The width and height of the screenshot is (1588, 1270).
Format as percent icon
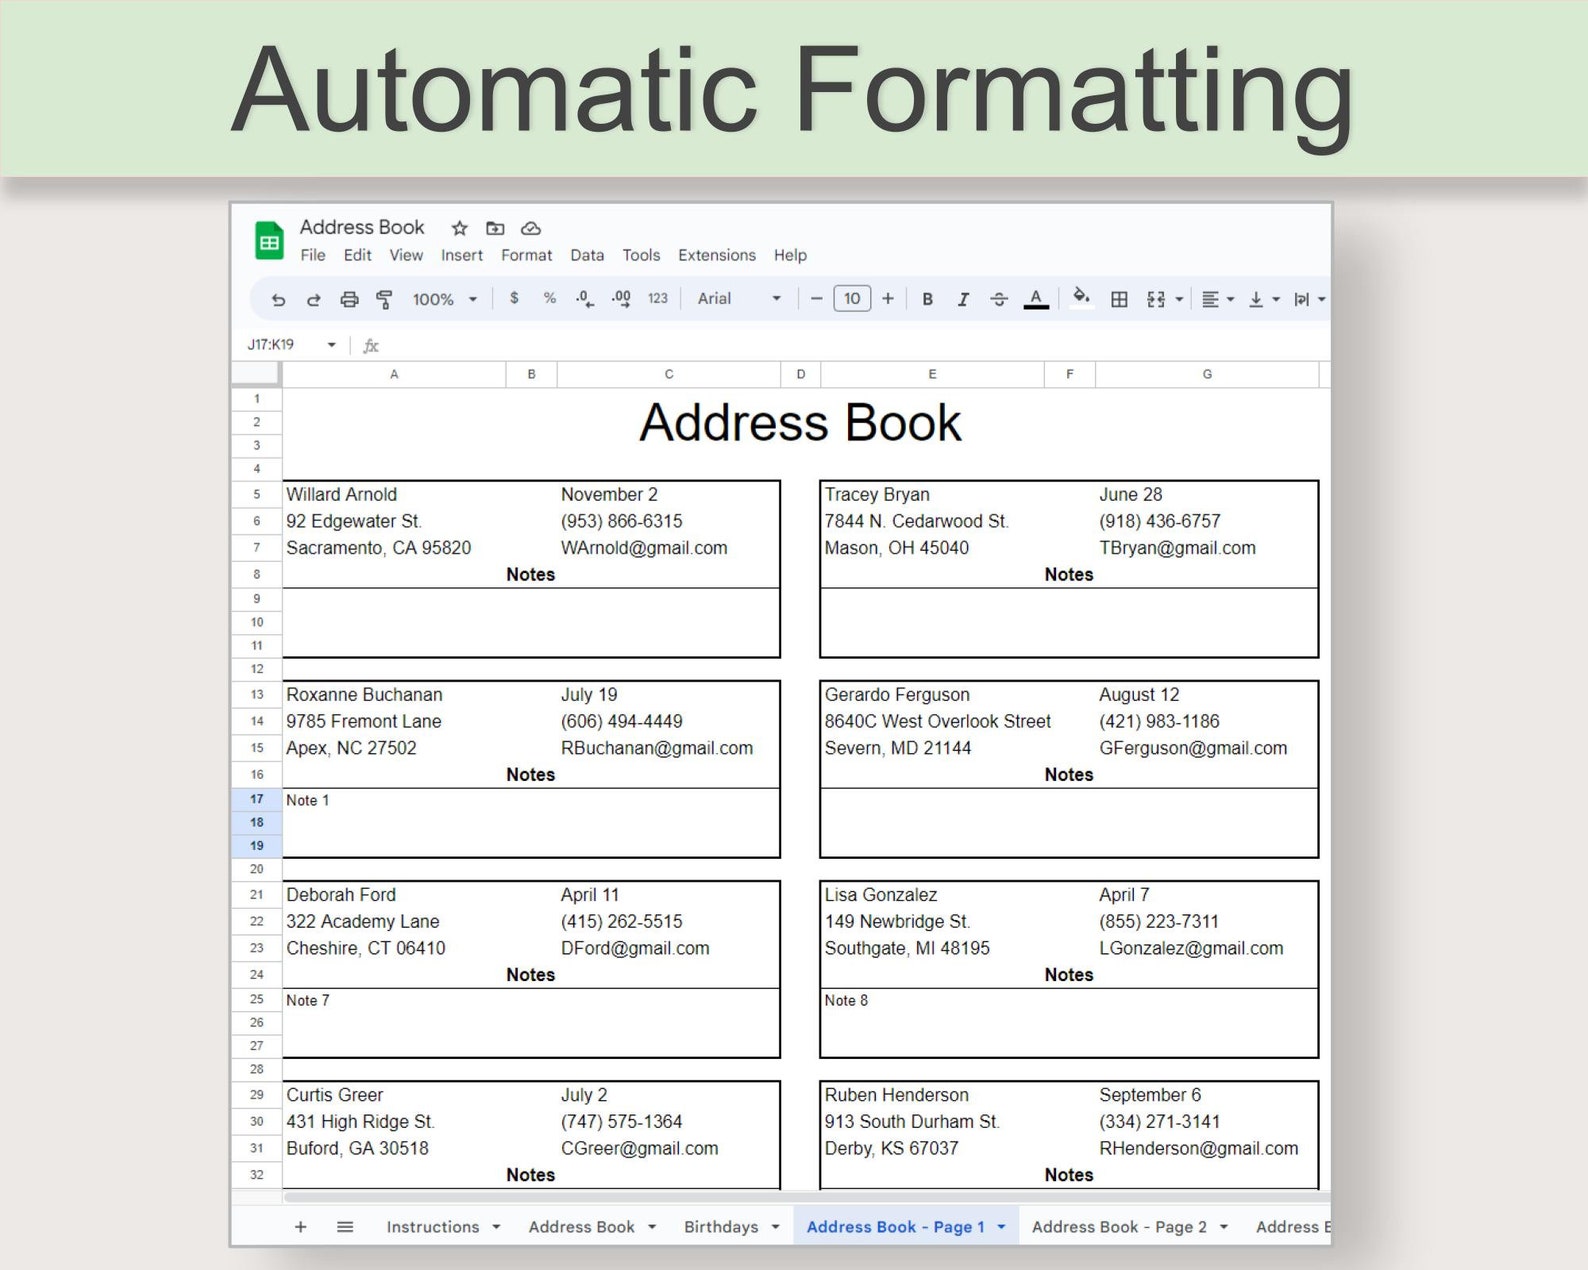550,298
